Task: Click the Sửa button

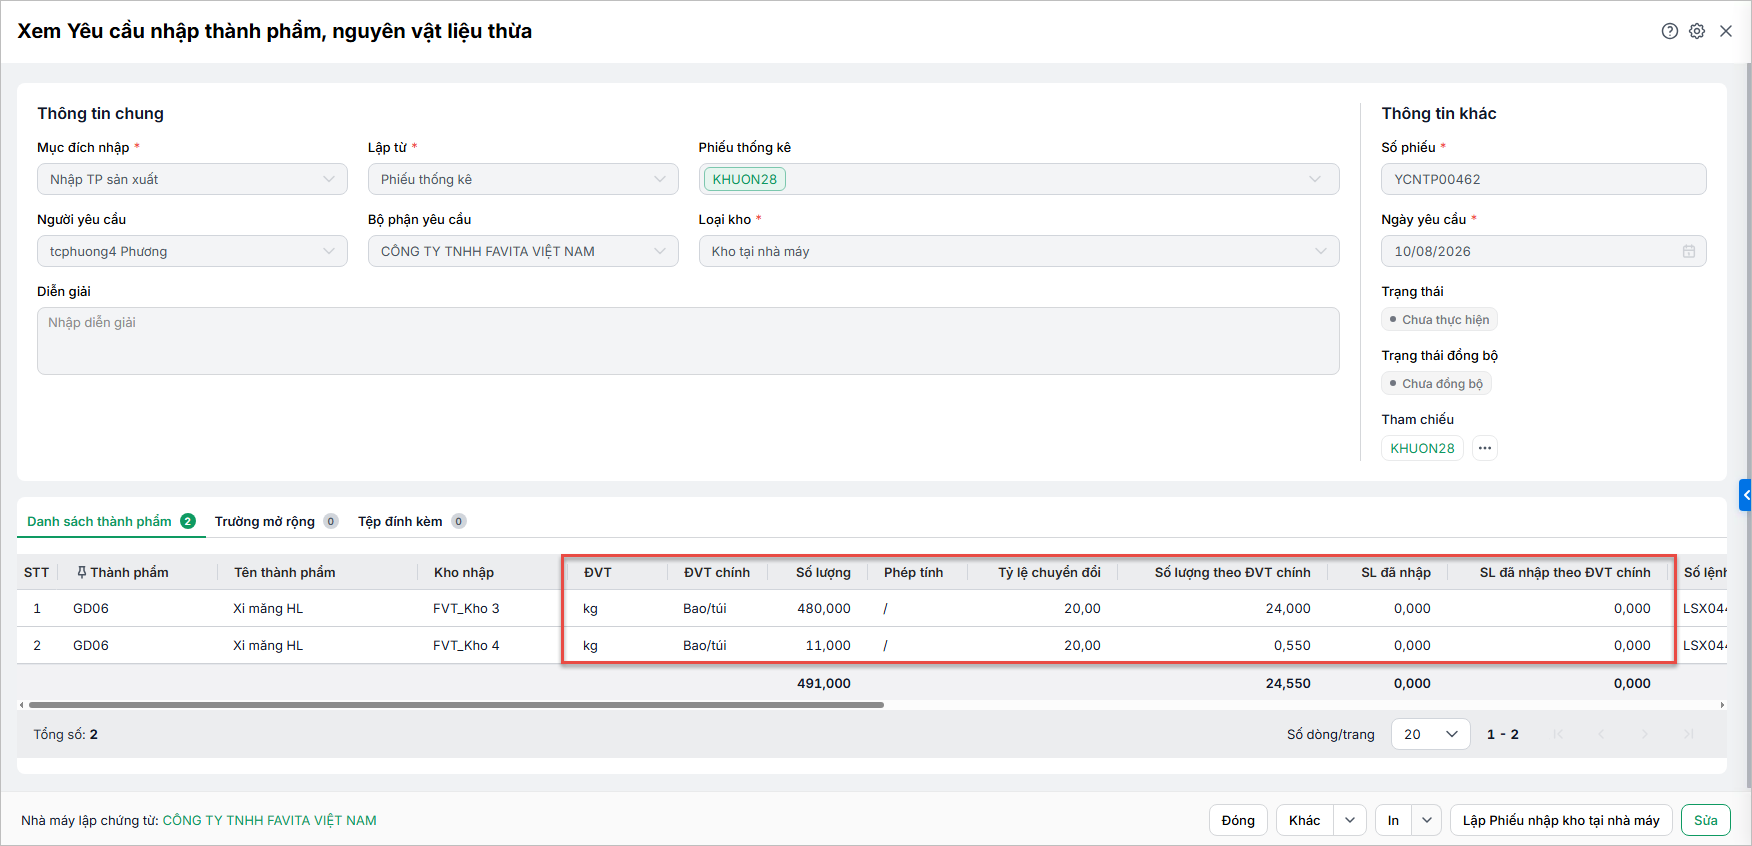Action: click(1706, 820)
